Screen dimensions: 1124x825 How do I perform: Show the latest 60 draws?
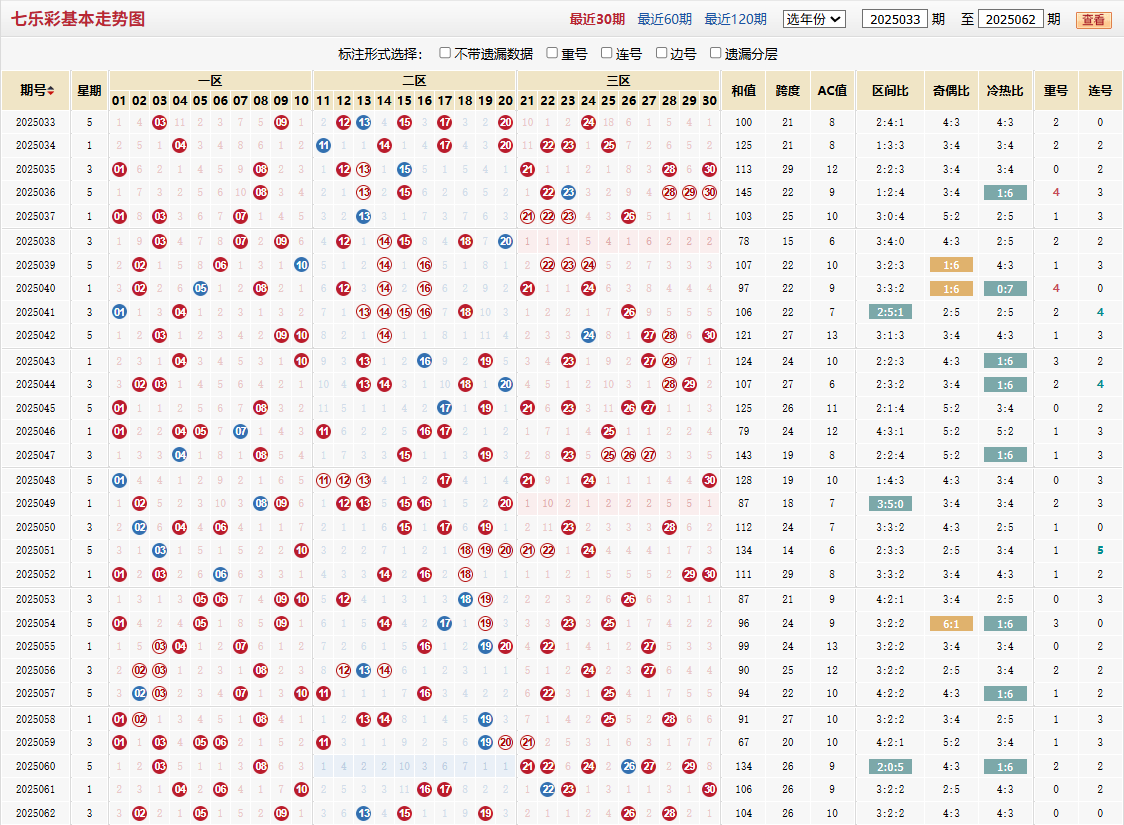click(x=665, y=19)
